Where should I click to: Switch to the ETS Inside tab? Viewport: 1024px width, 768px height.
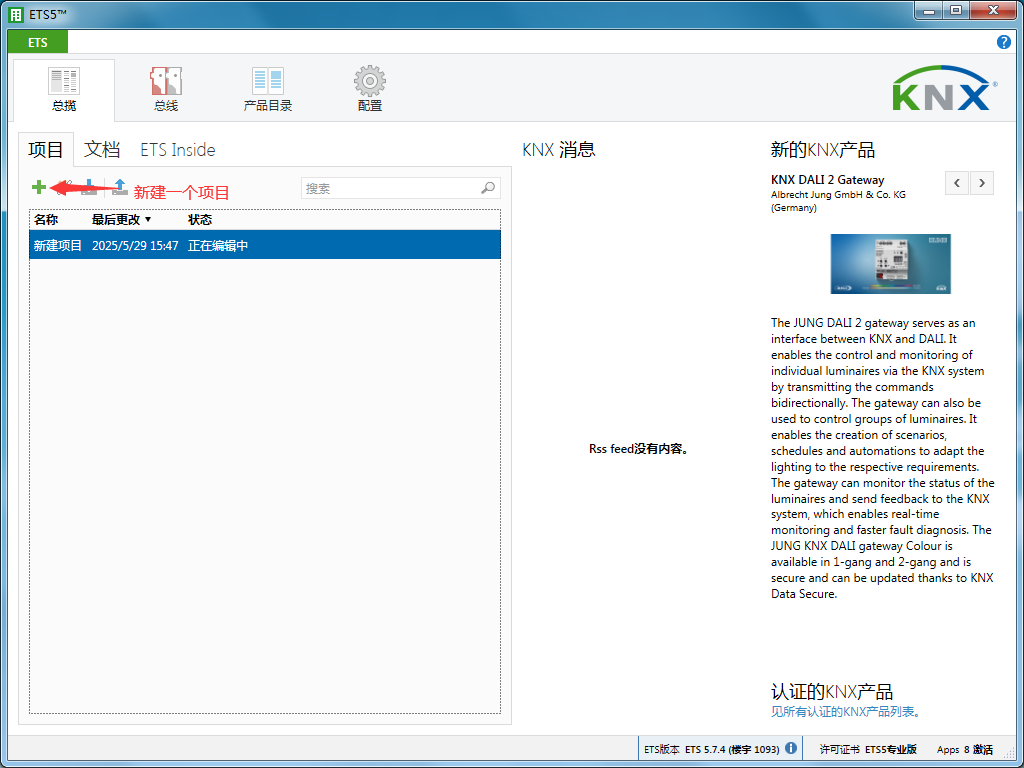(178, 150)
